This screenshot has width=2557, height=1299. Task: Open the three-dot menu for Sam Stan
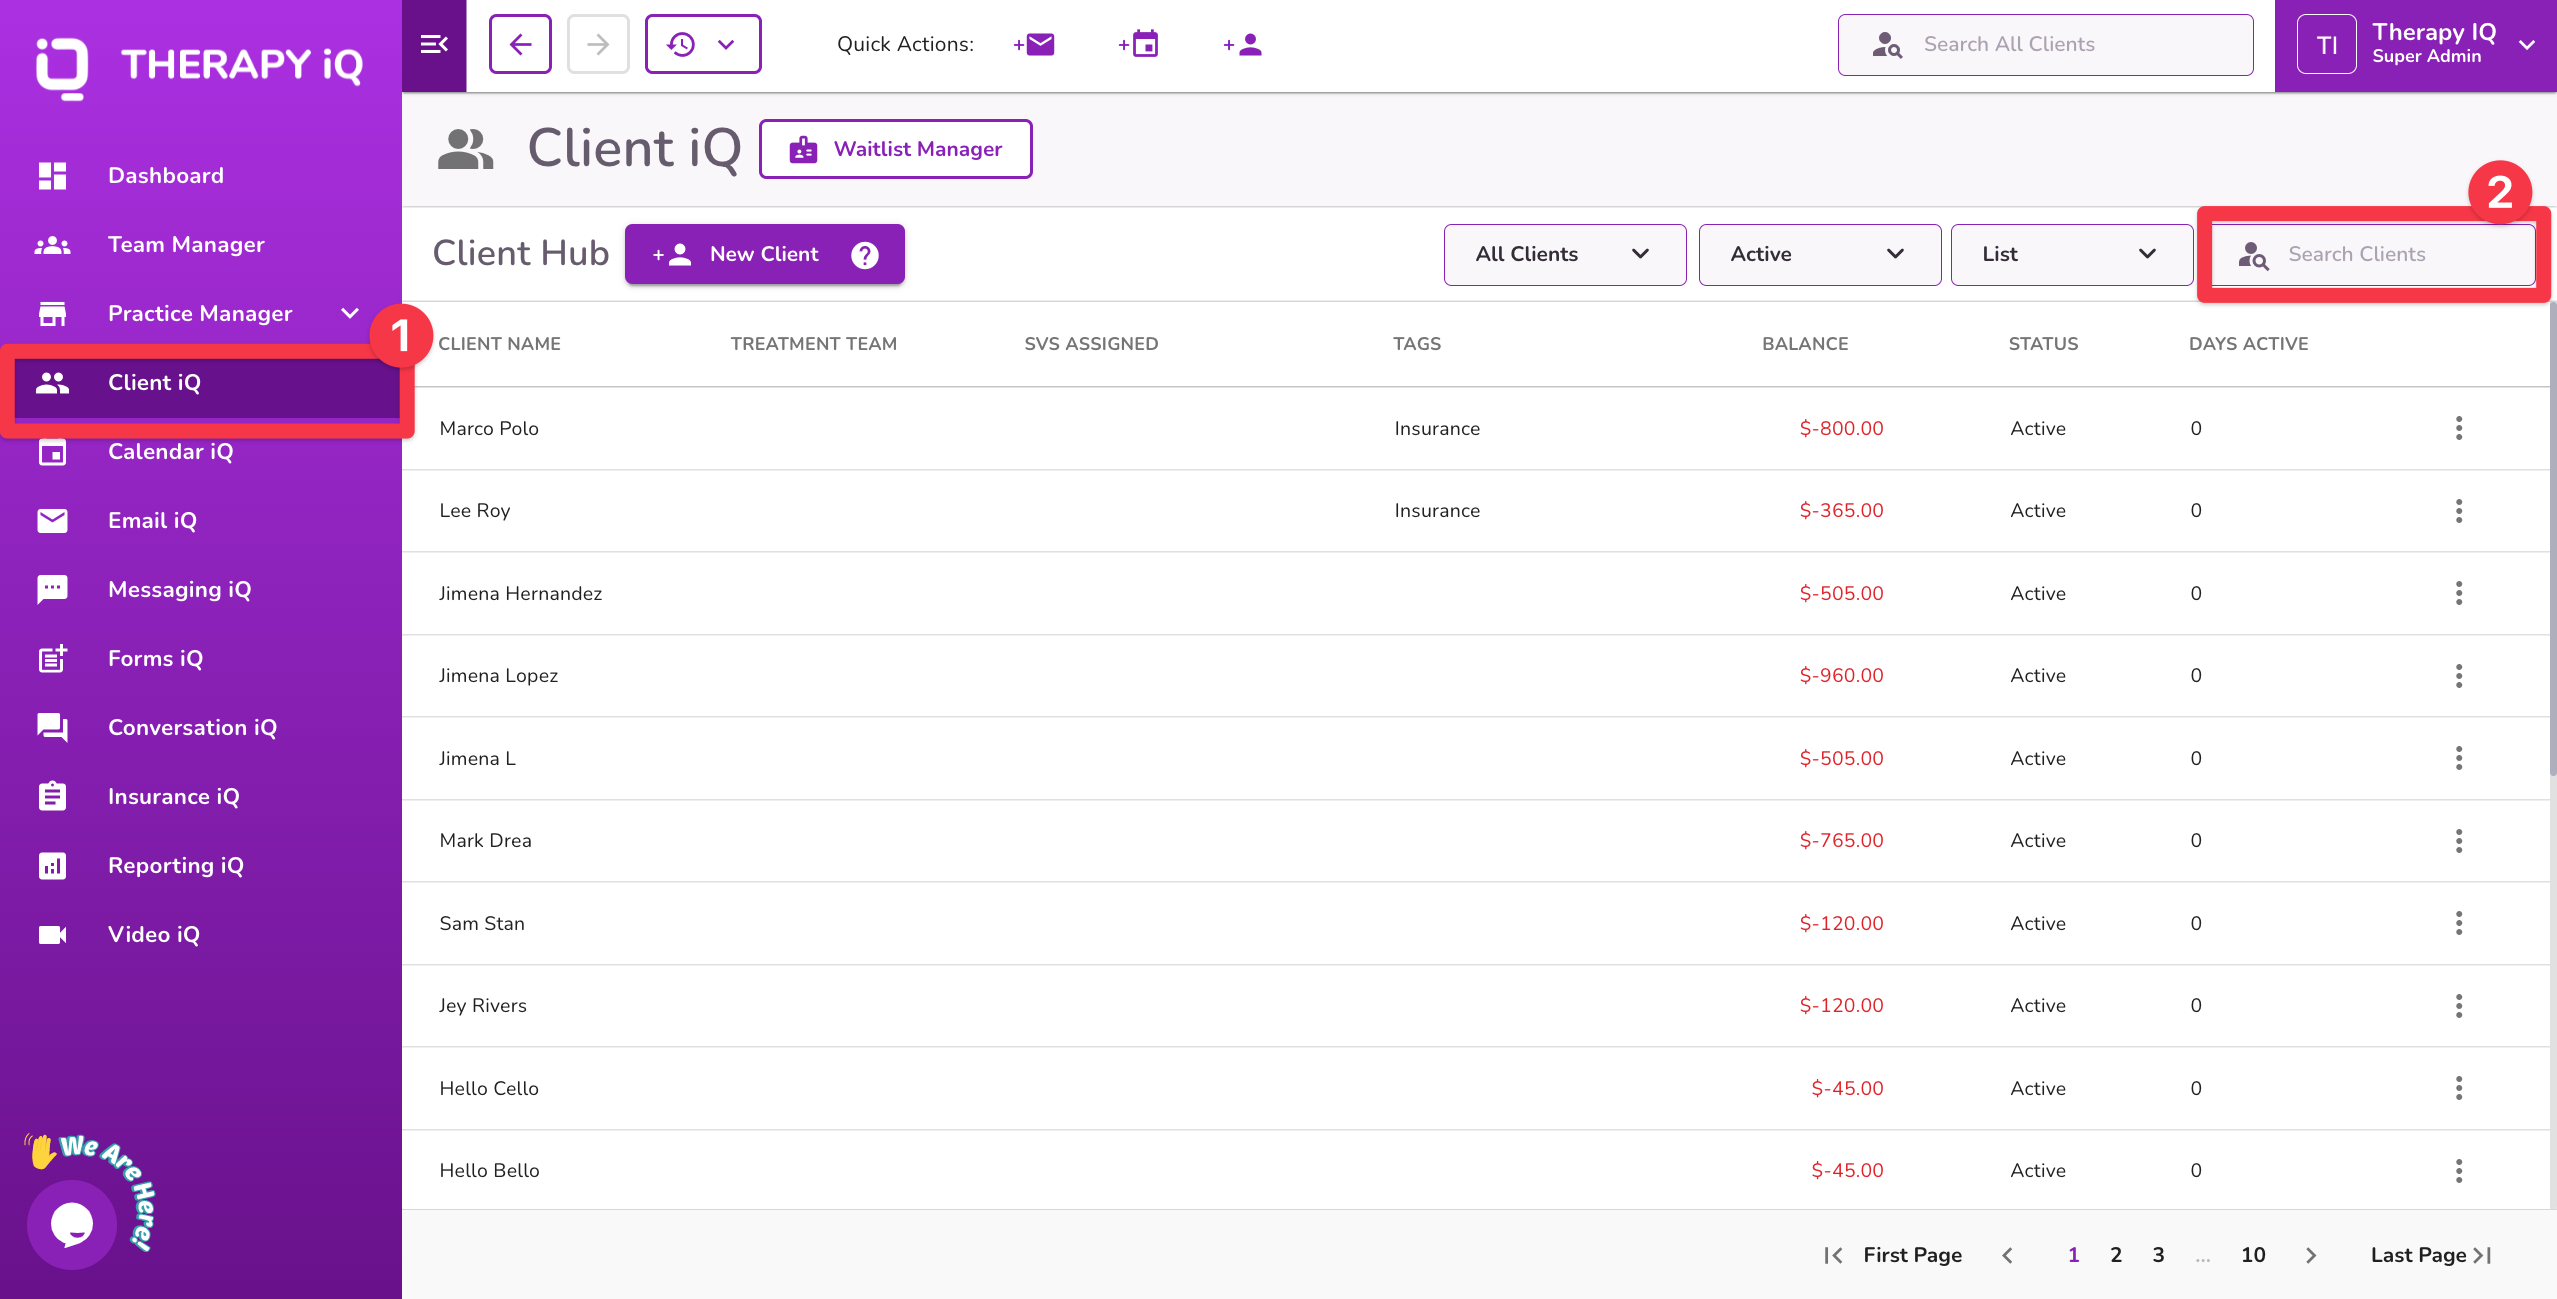click(2459, 924)
